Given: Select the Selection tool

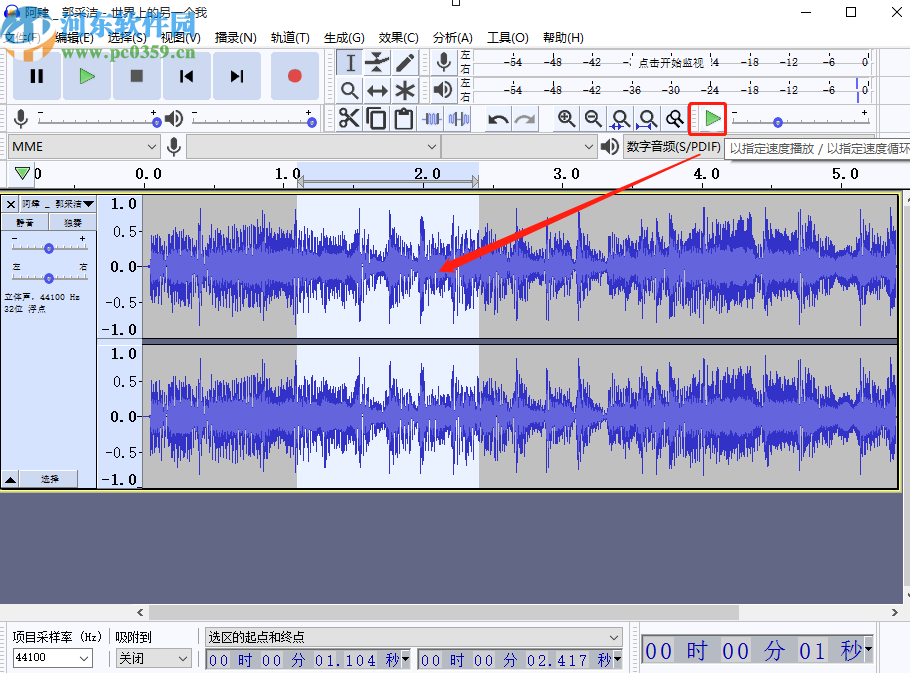Looking at the screenshot, I should pos(351,62).
